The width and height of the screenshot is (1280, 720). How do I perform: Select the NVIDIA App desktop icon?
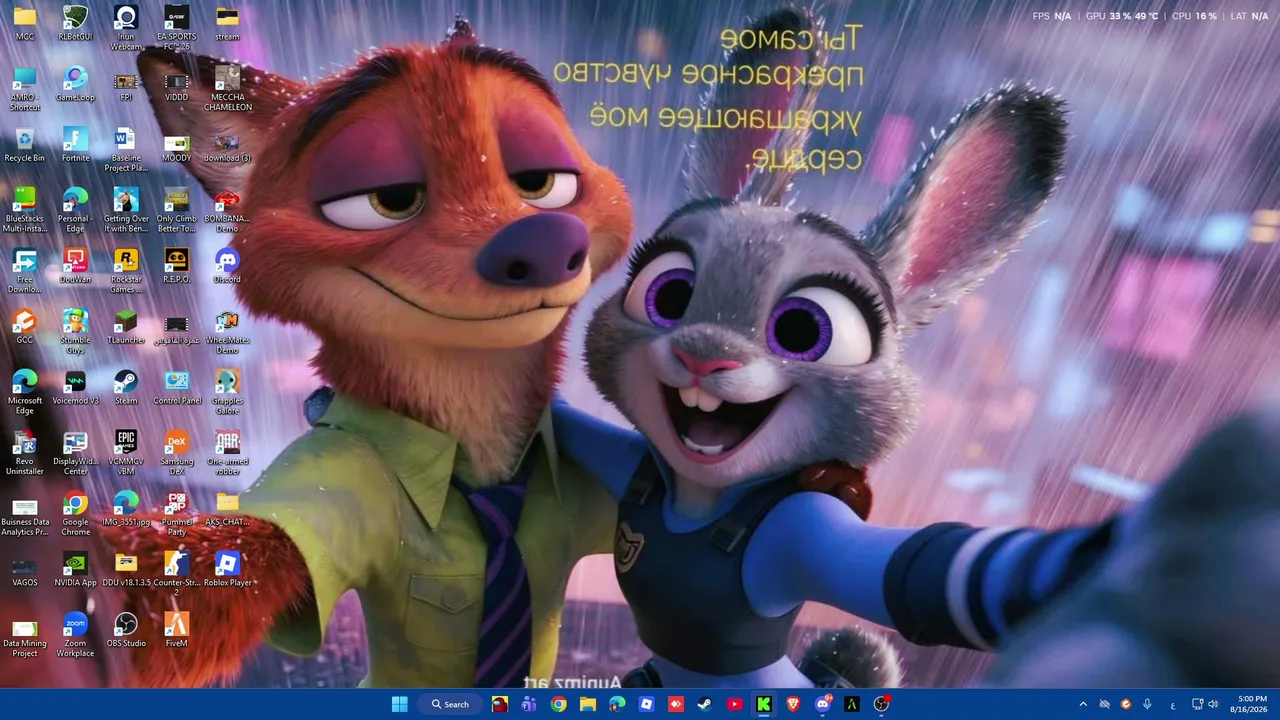coord(75,570)
